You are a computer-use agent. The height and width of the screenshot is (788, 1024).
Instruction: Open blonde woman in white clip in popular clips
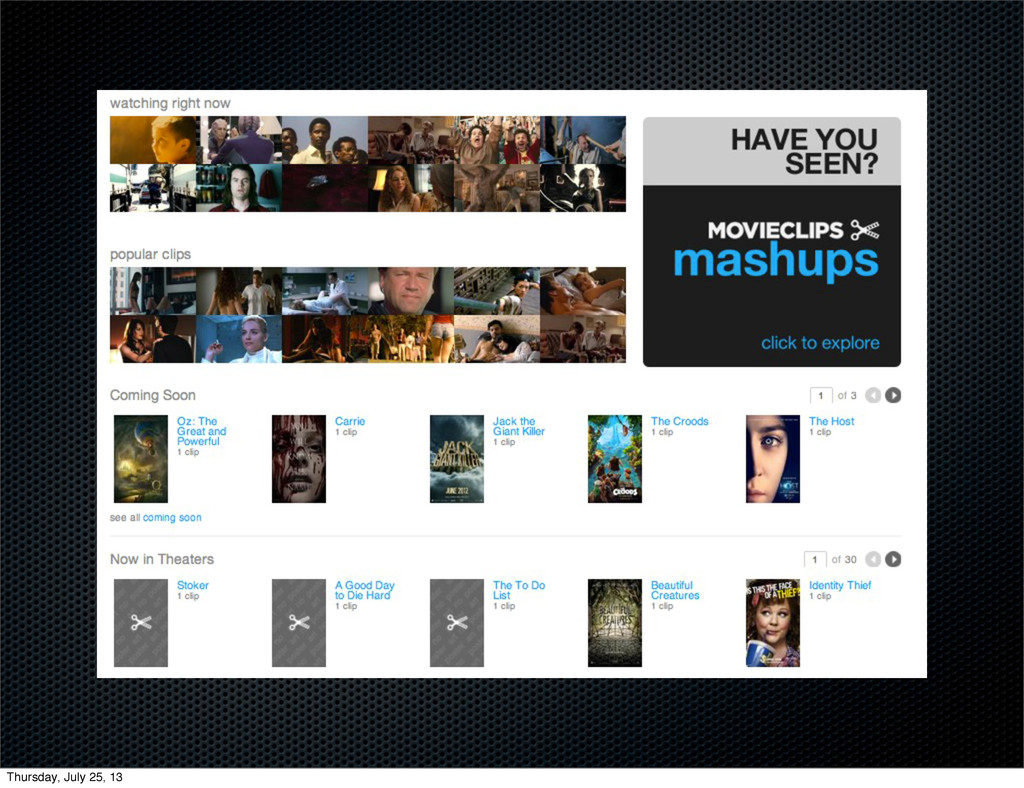pos(239,339)
